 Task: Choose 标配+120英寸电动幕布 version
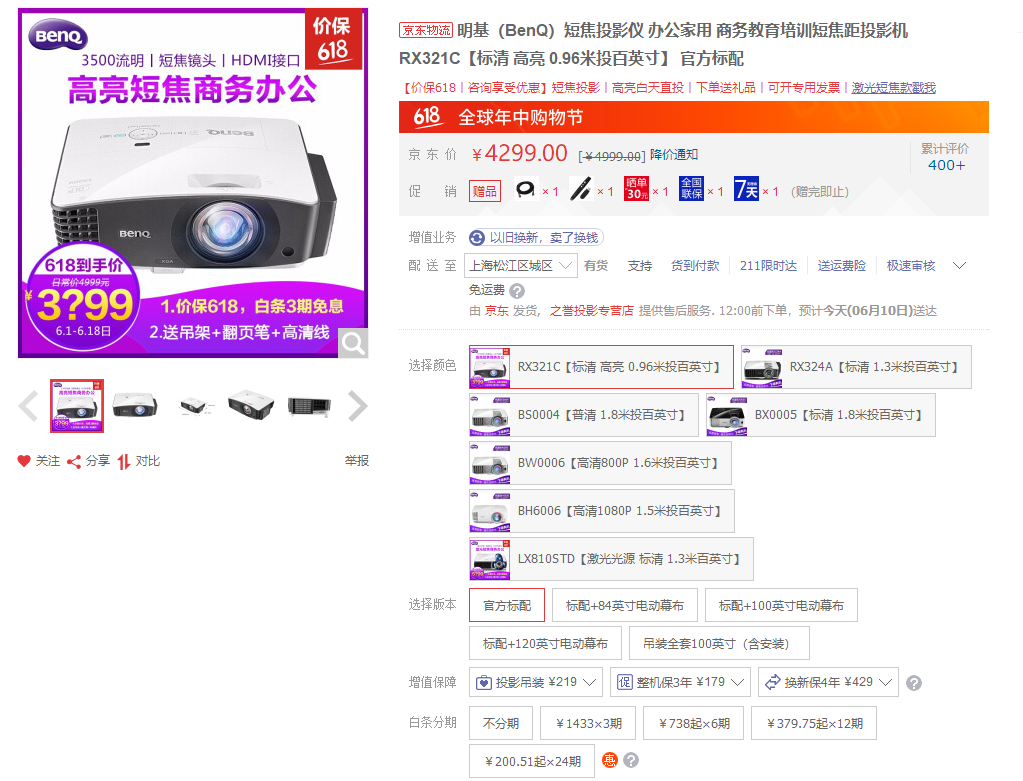545,643
